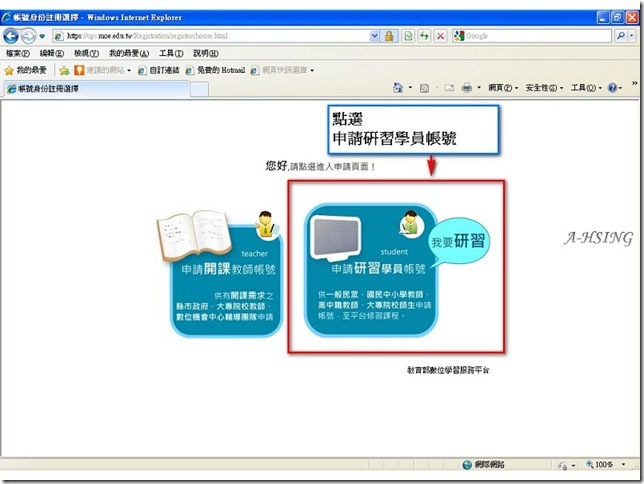Open the 自訂連結 favorites link
Viewport: 644px width, 484px height.
(x=159, y=71)
